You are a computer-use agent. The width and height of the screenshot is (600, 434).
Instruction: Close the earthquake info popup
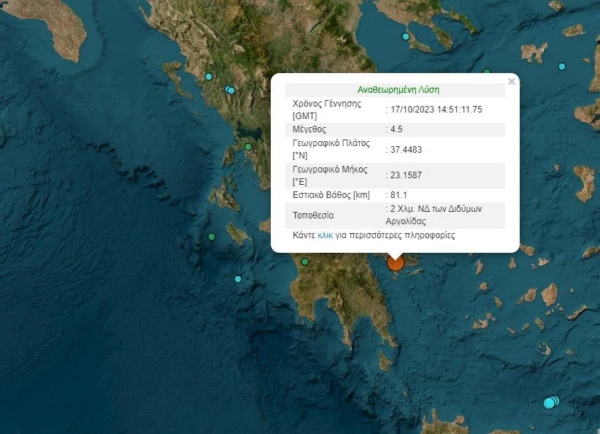(511, 82)
